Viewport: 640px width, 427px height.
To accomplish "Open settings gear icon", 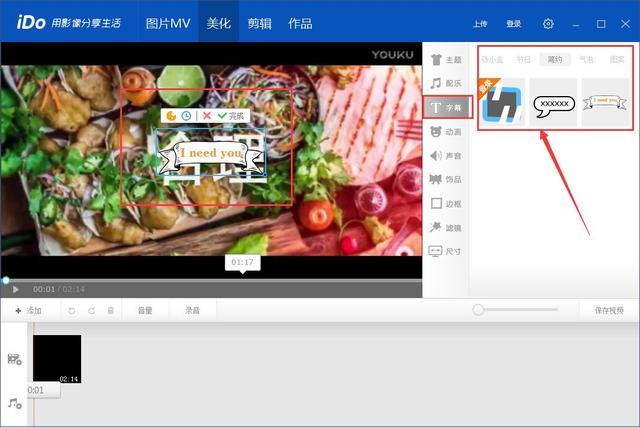I will click(x=548, y=24).
